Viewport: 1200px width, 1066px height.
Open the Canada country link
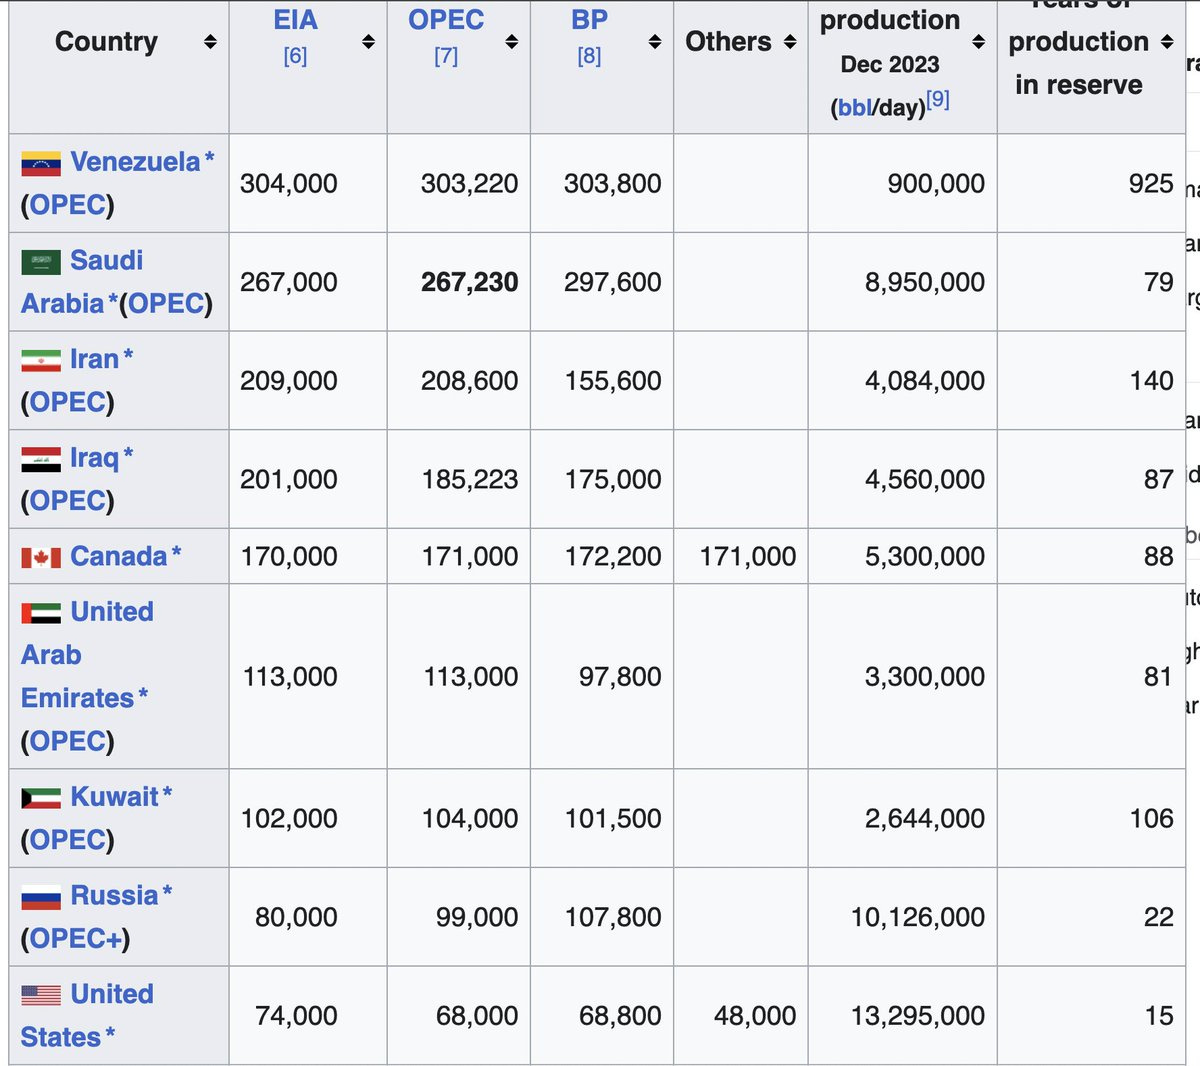[119, 556]
